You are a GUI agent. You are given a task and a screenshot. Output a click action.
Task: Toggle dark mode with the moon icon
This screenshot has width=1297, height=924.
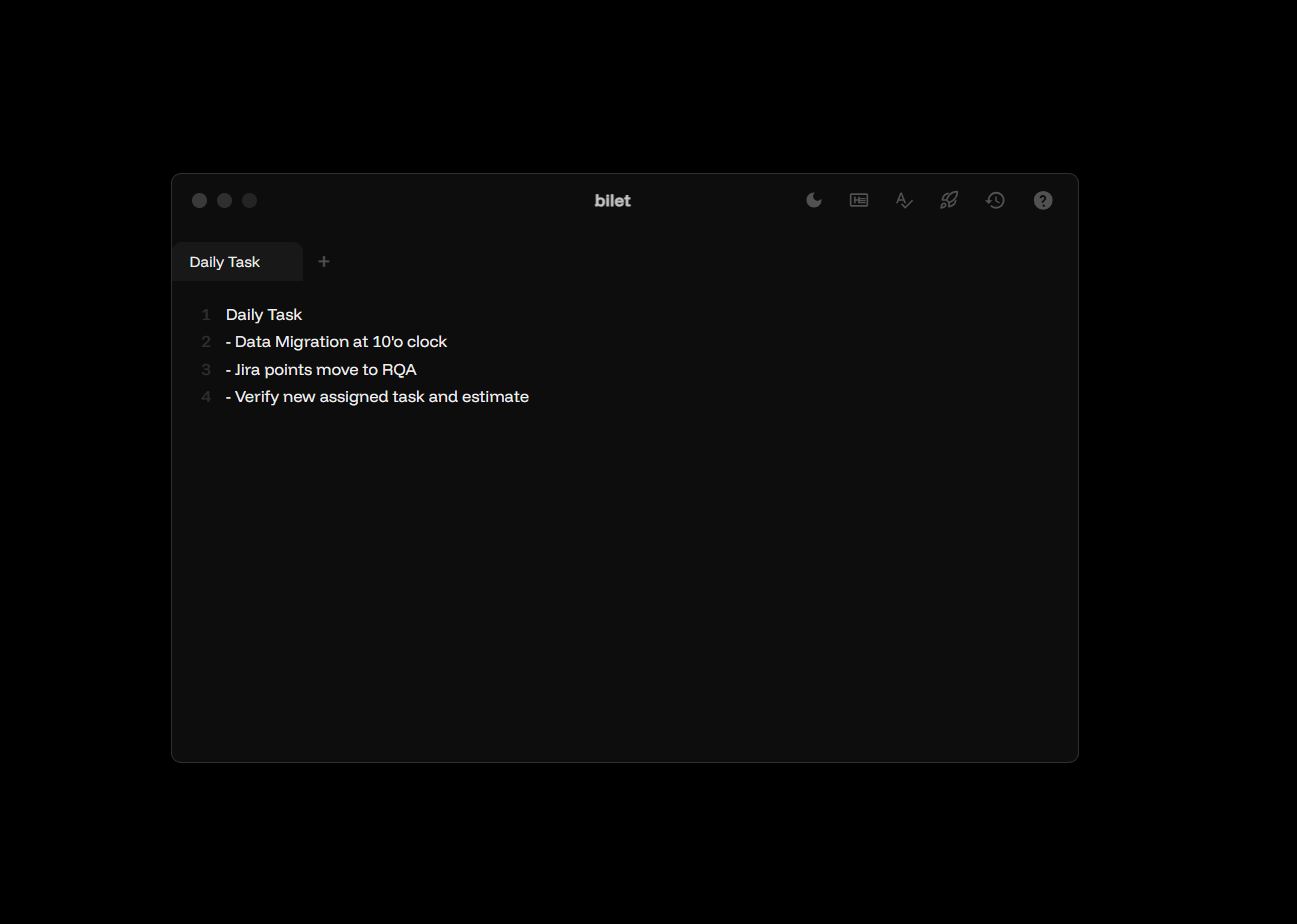click(x=813, y=200)
